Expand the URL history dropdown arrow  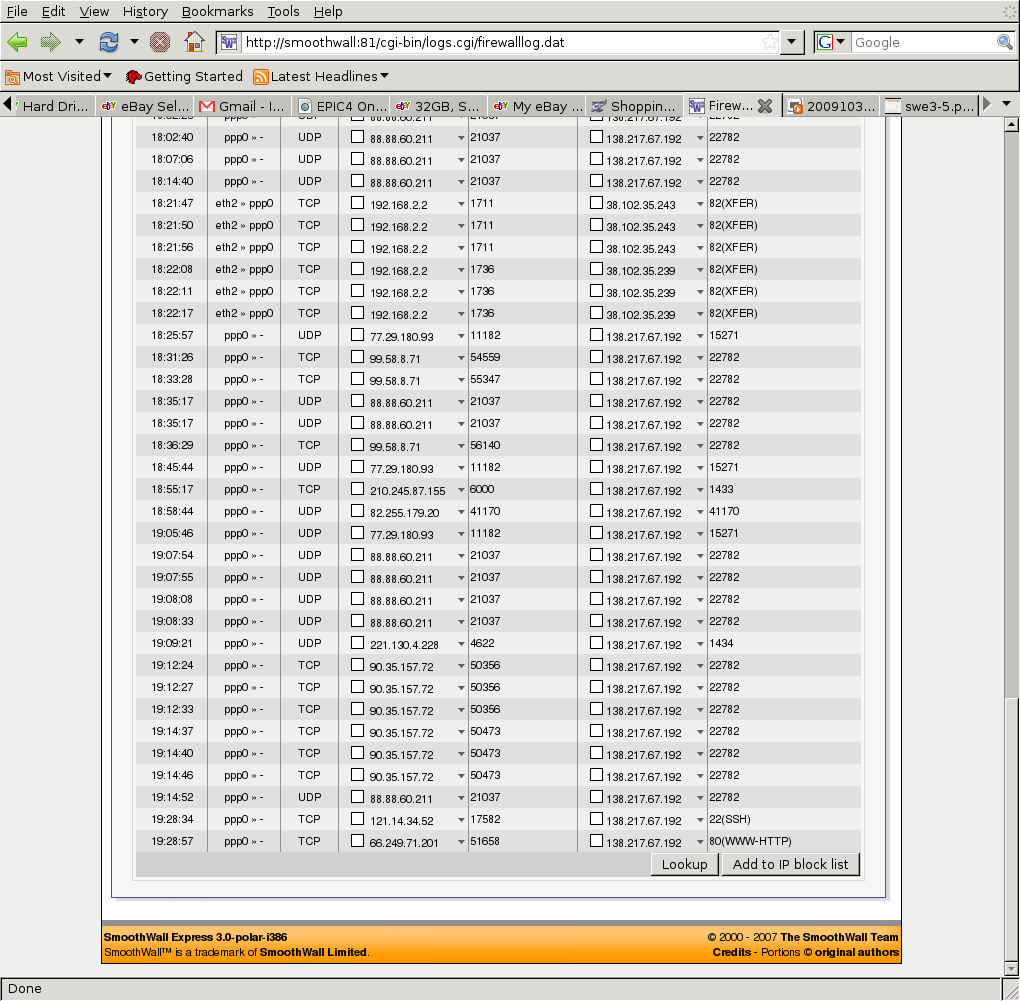coord(792,42)
